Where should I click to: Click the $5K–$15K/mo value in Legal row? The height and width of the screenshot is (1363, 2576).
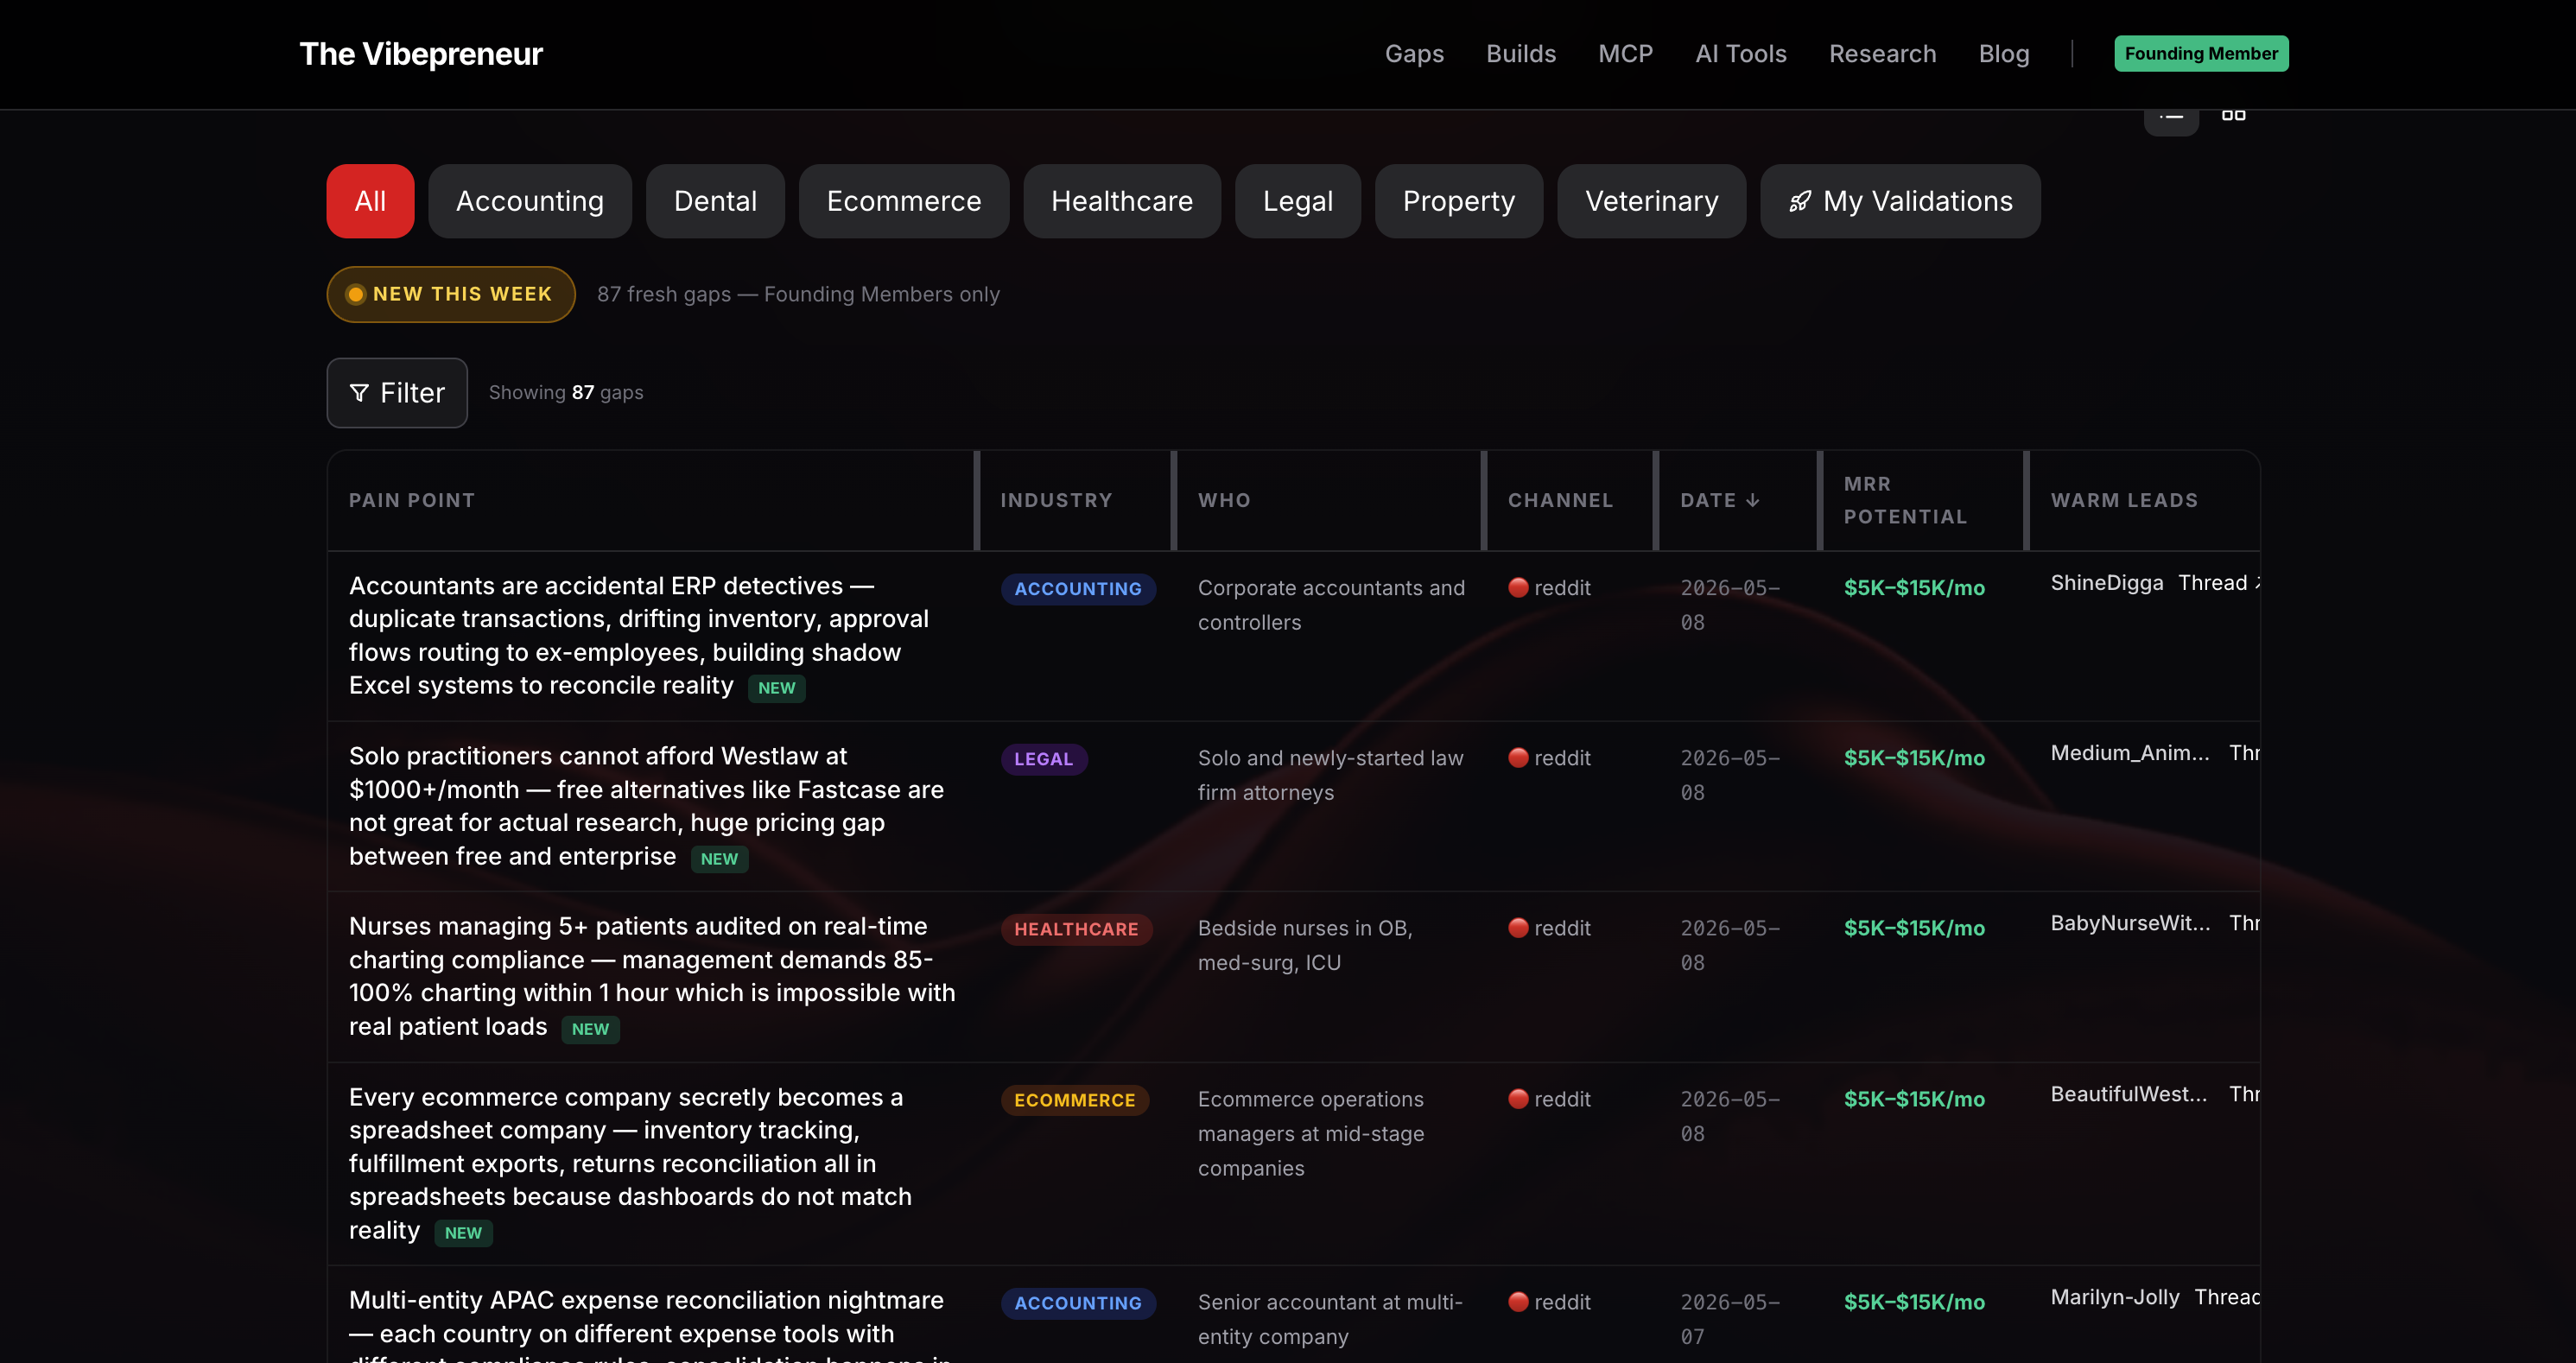pos(1914,758)
